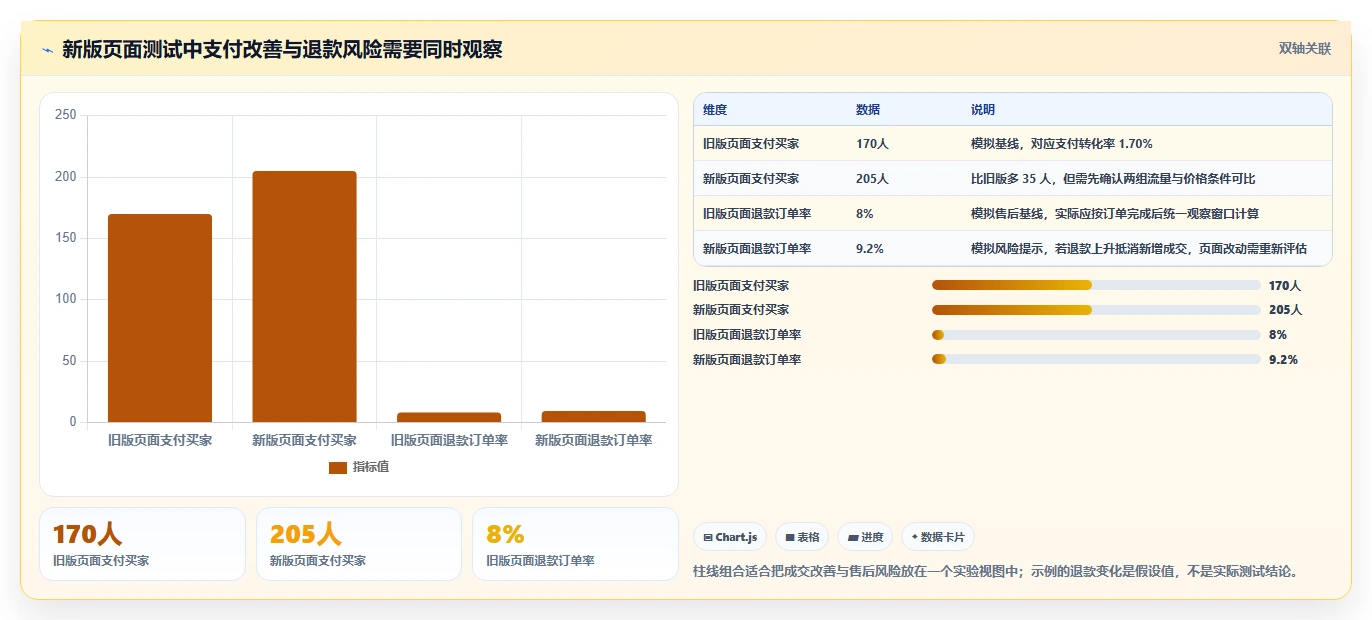
Task: Click the 旧版页面退款订单率 progress bar
Action: (1096, 335)
